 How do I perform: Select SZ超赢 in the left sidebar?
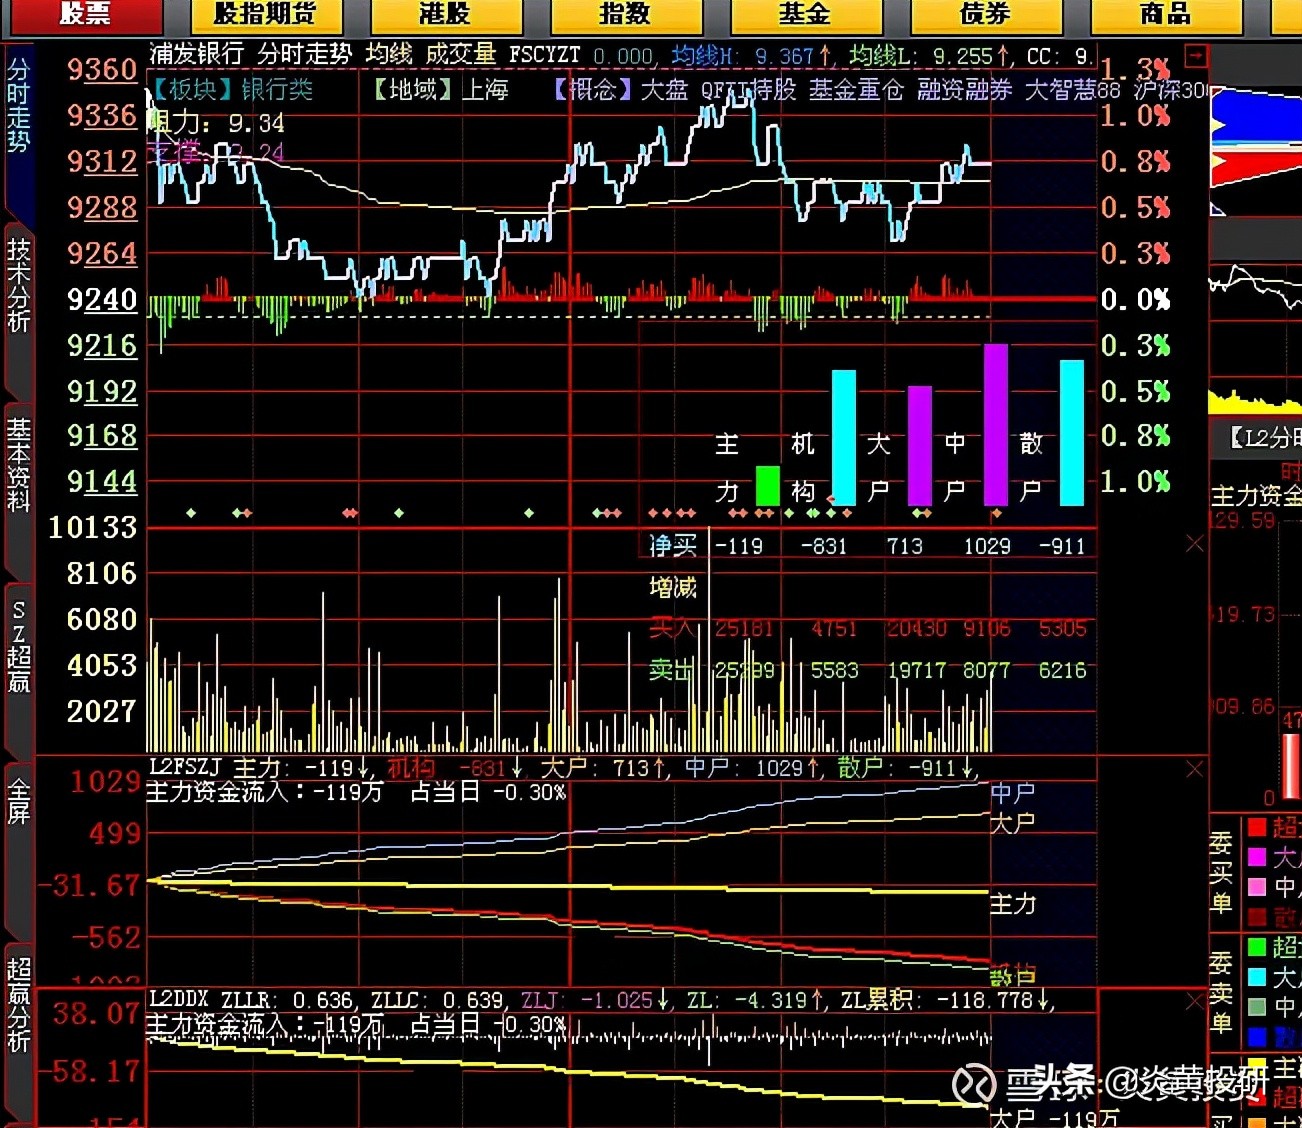[19, 646]
